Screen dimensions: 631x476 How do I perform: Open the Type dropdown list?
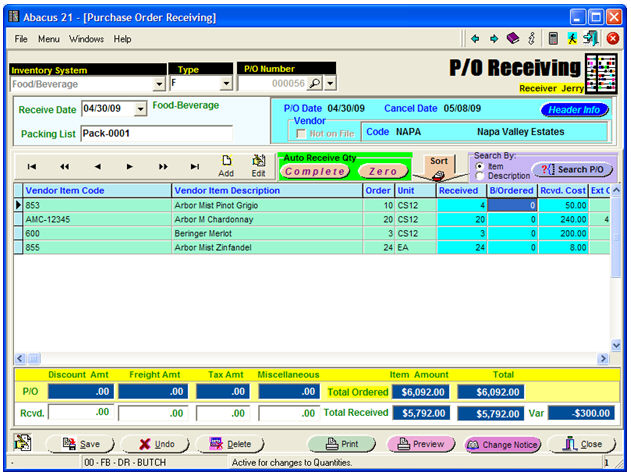[x=225, y=84]
